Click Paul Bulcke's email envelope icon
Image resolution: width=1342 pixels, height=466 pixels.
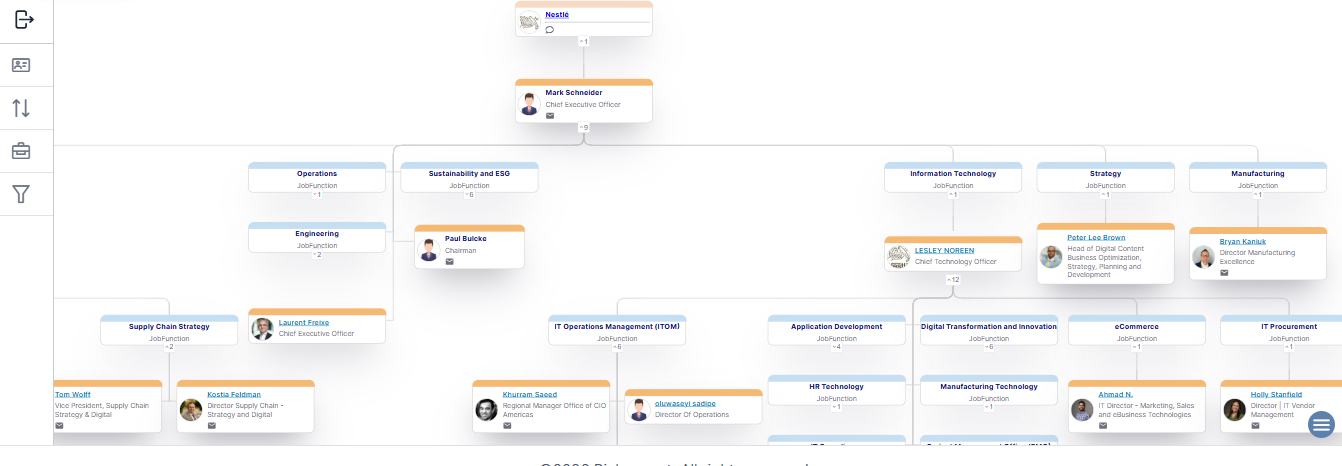click(450, 262)
